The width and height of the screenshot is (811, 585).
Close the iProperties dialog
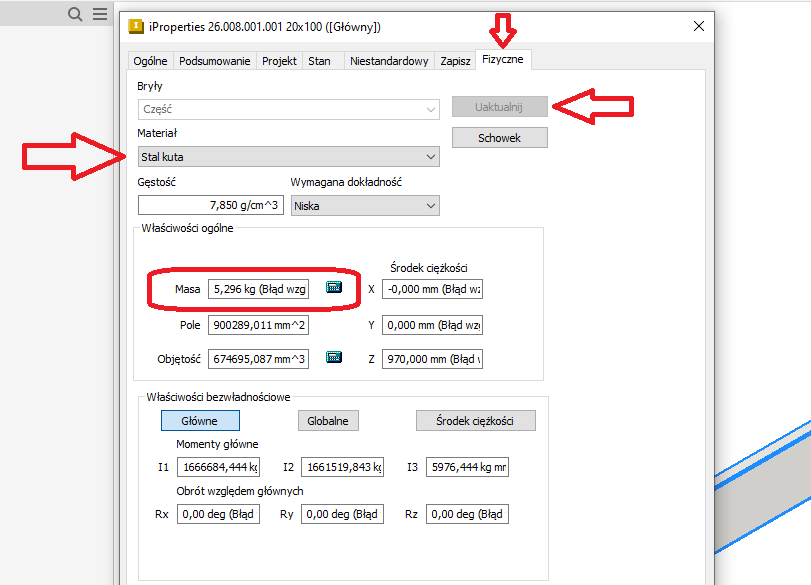pyautogui.click(x=696, y=27)
